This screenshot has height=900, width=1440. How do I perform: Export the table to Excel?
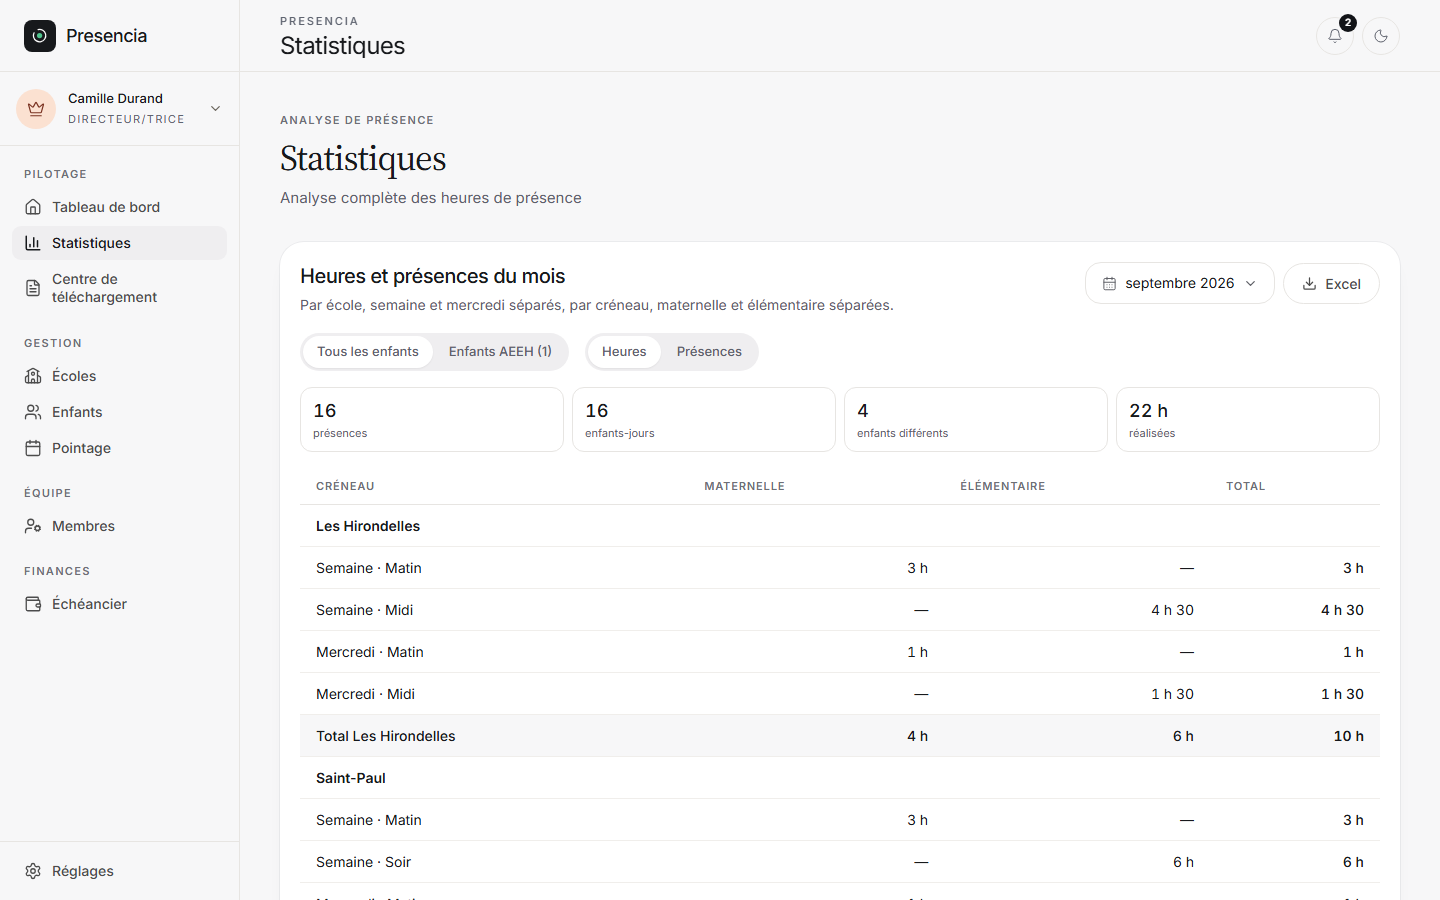pyautogui.click(x=1331, y=284)
